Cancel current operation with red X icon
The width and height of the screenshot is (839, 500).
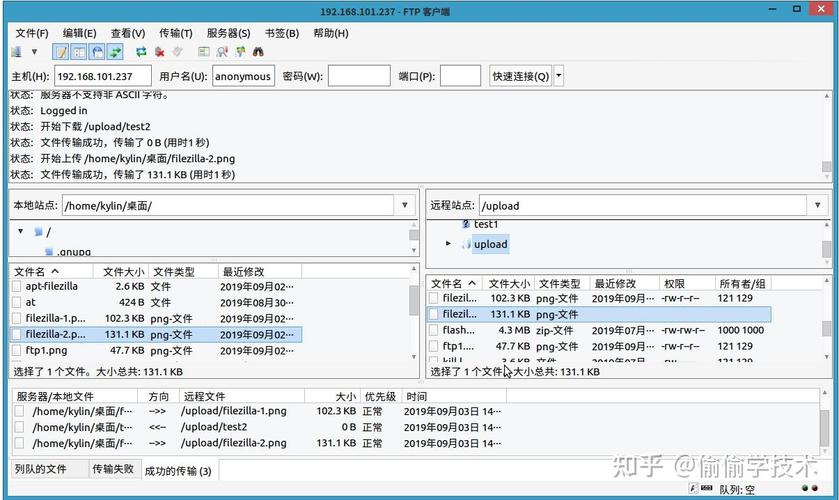pos(159,52)
